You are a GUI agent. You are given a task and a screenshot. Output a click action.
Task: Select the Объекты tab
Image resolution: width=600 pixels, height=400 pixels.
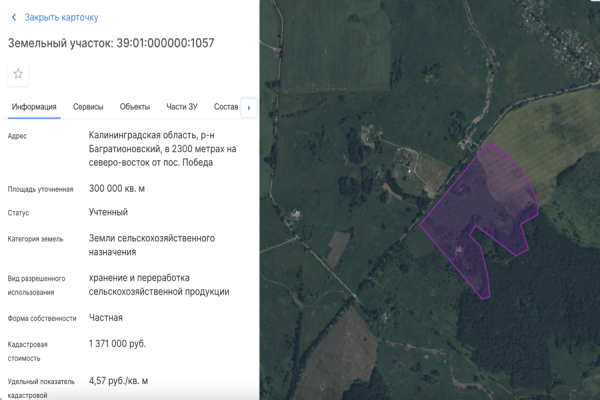click(x=135, y=107)
